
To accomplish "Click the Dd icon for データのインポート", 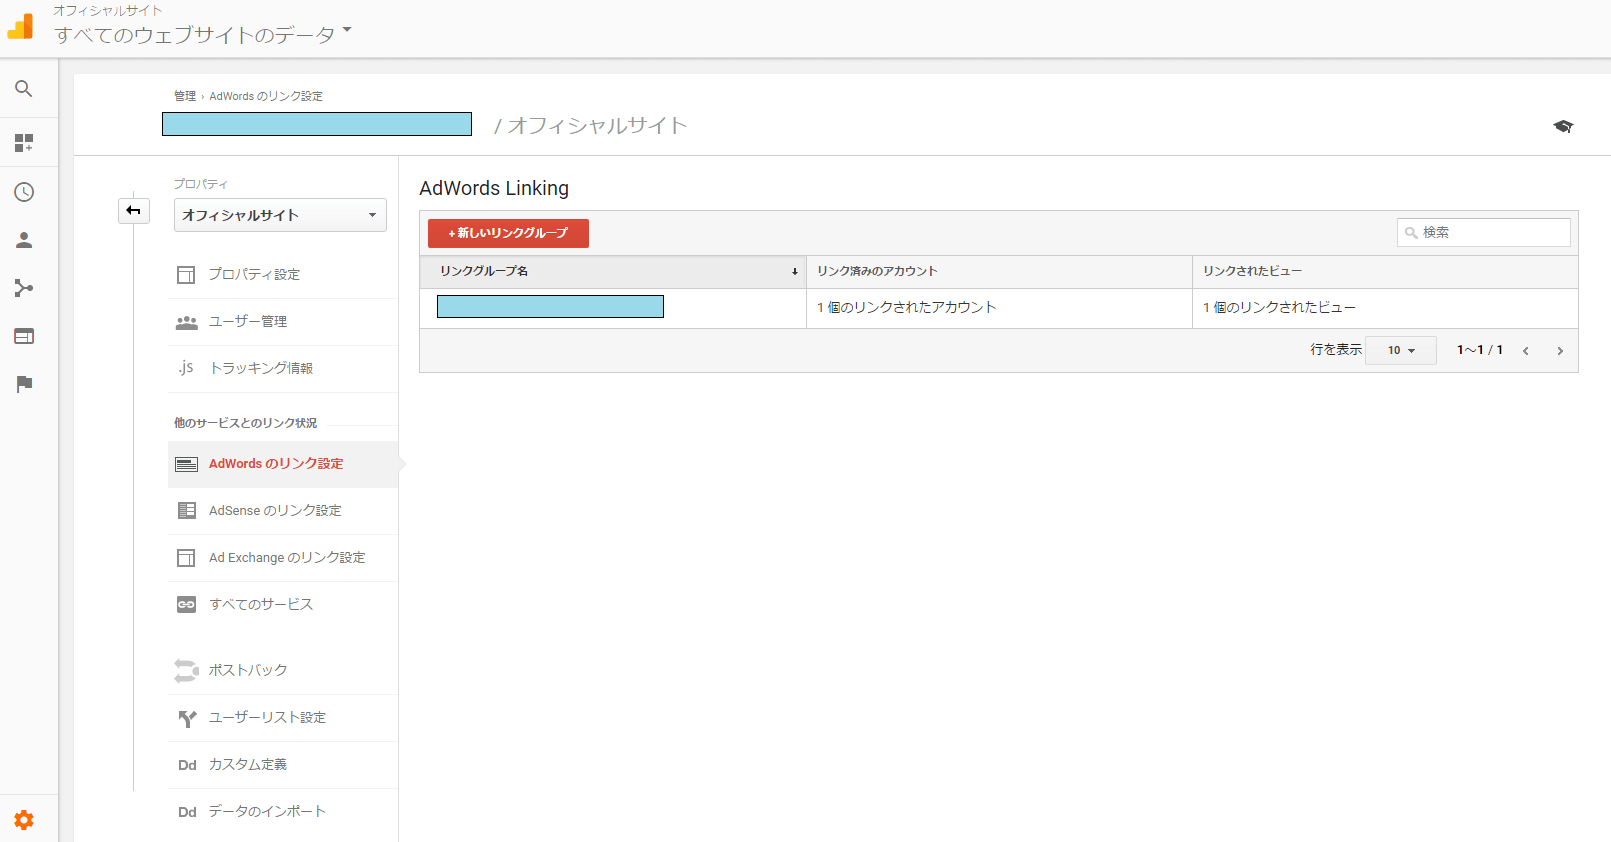I will [x=187, y=812].
